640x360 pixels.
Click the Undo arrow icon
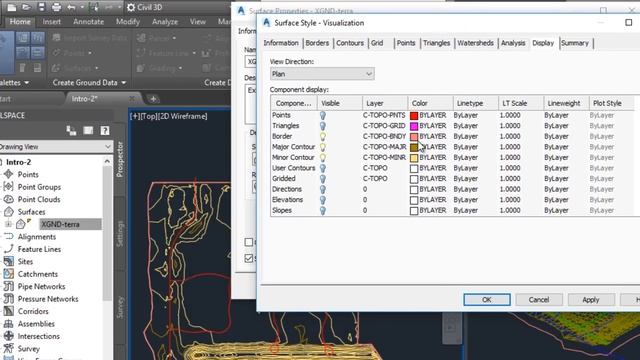tap(71, 7)
